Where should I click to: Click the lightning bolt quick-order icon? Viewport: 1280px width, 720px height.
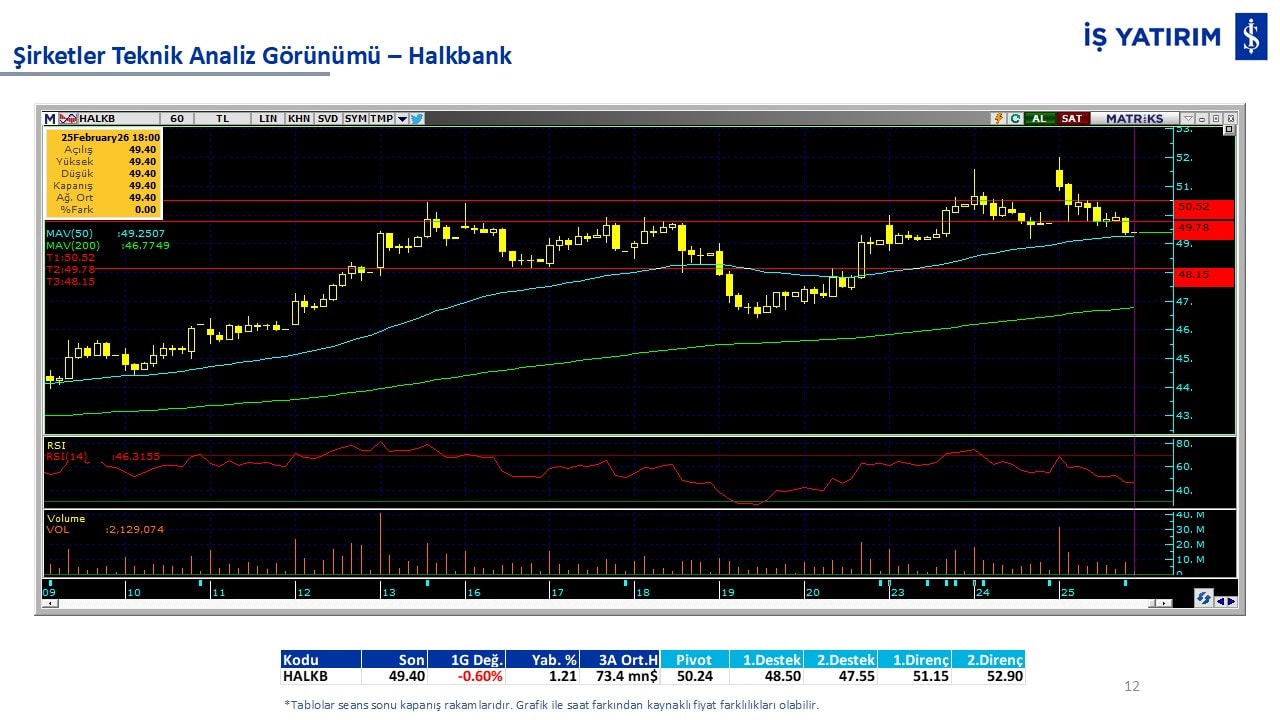pos(998,118)
